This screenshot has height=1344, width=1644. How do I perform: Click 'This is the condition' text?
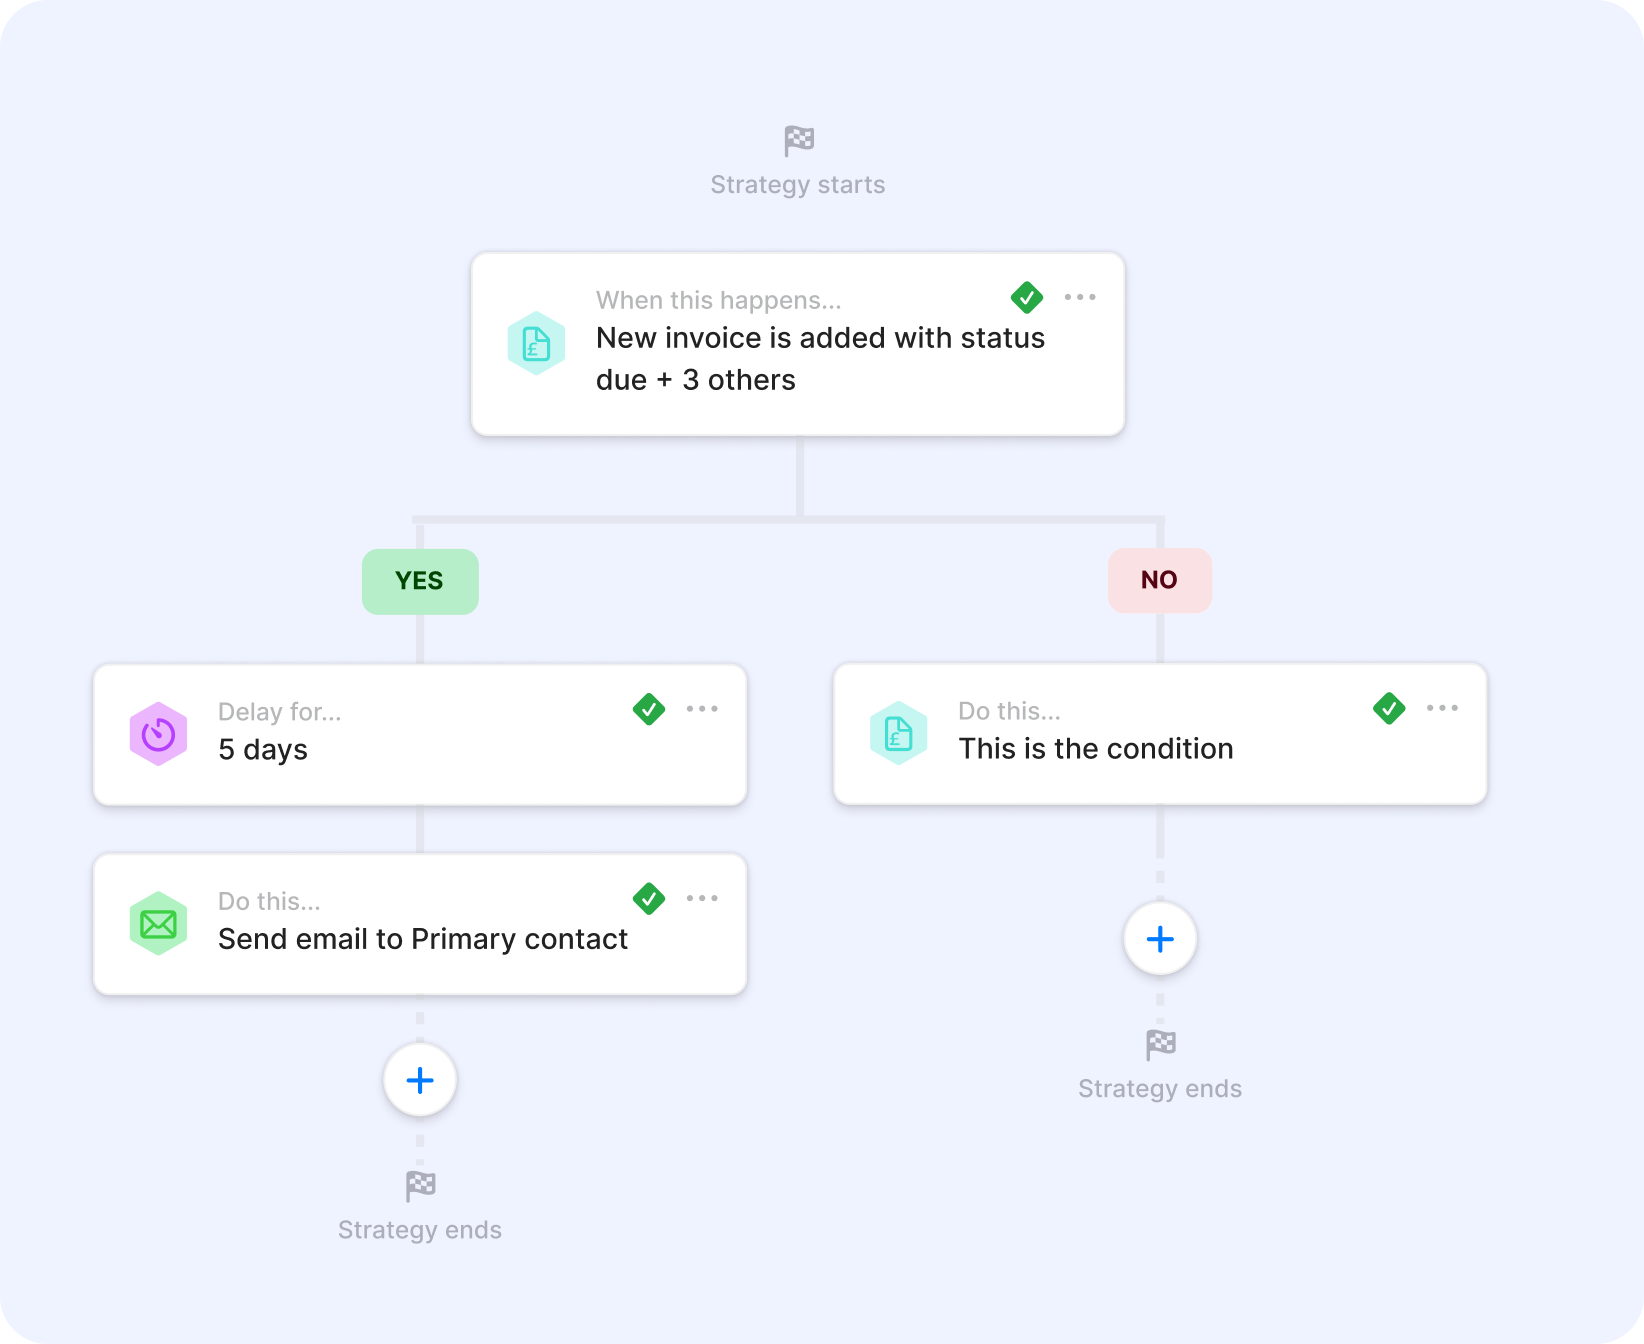point(1096,749)
